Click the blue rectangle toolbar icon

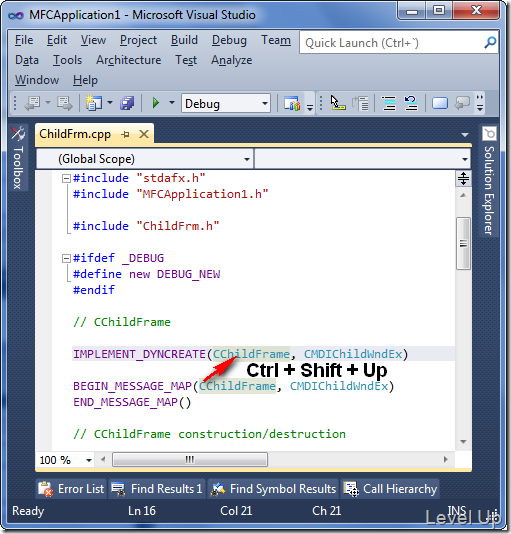pos(440,103)
